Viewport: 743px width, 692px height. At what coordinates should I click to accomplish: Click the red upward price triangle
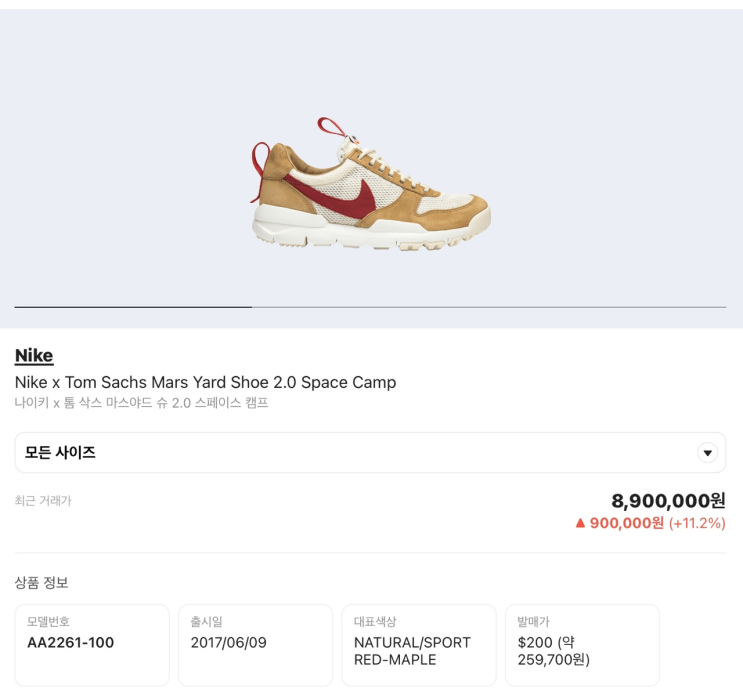(580, 523)
